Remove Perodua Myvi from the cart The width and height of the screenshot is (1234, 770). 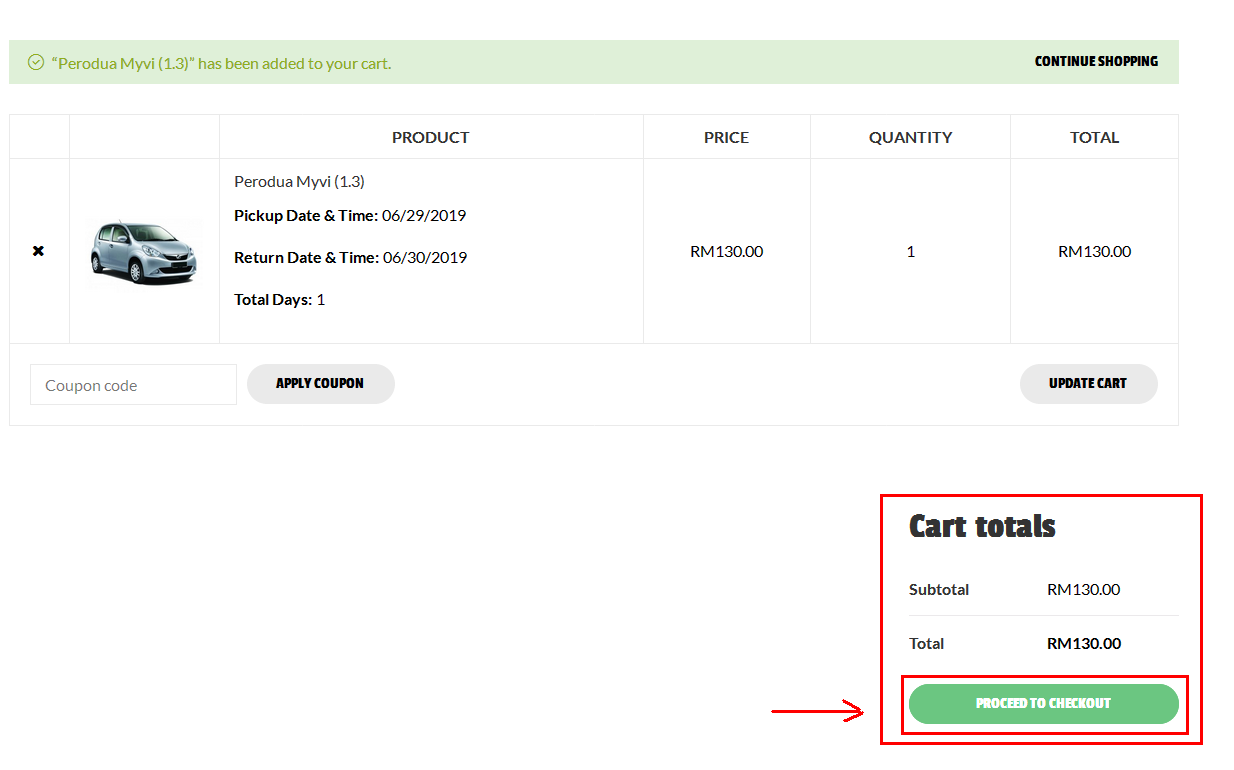38,251
